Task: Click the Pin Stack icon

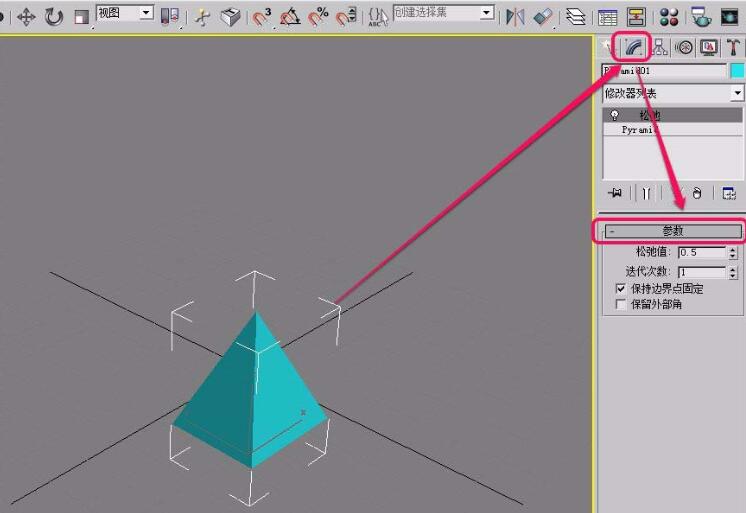Action: point(615,193)
